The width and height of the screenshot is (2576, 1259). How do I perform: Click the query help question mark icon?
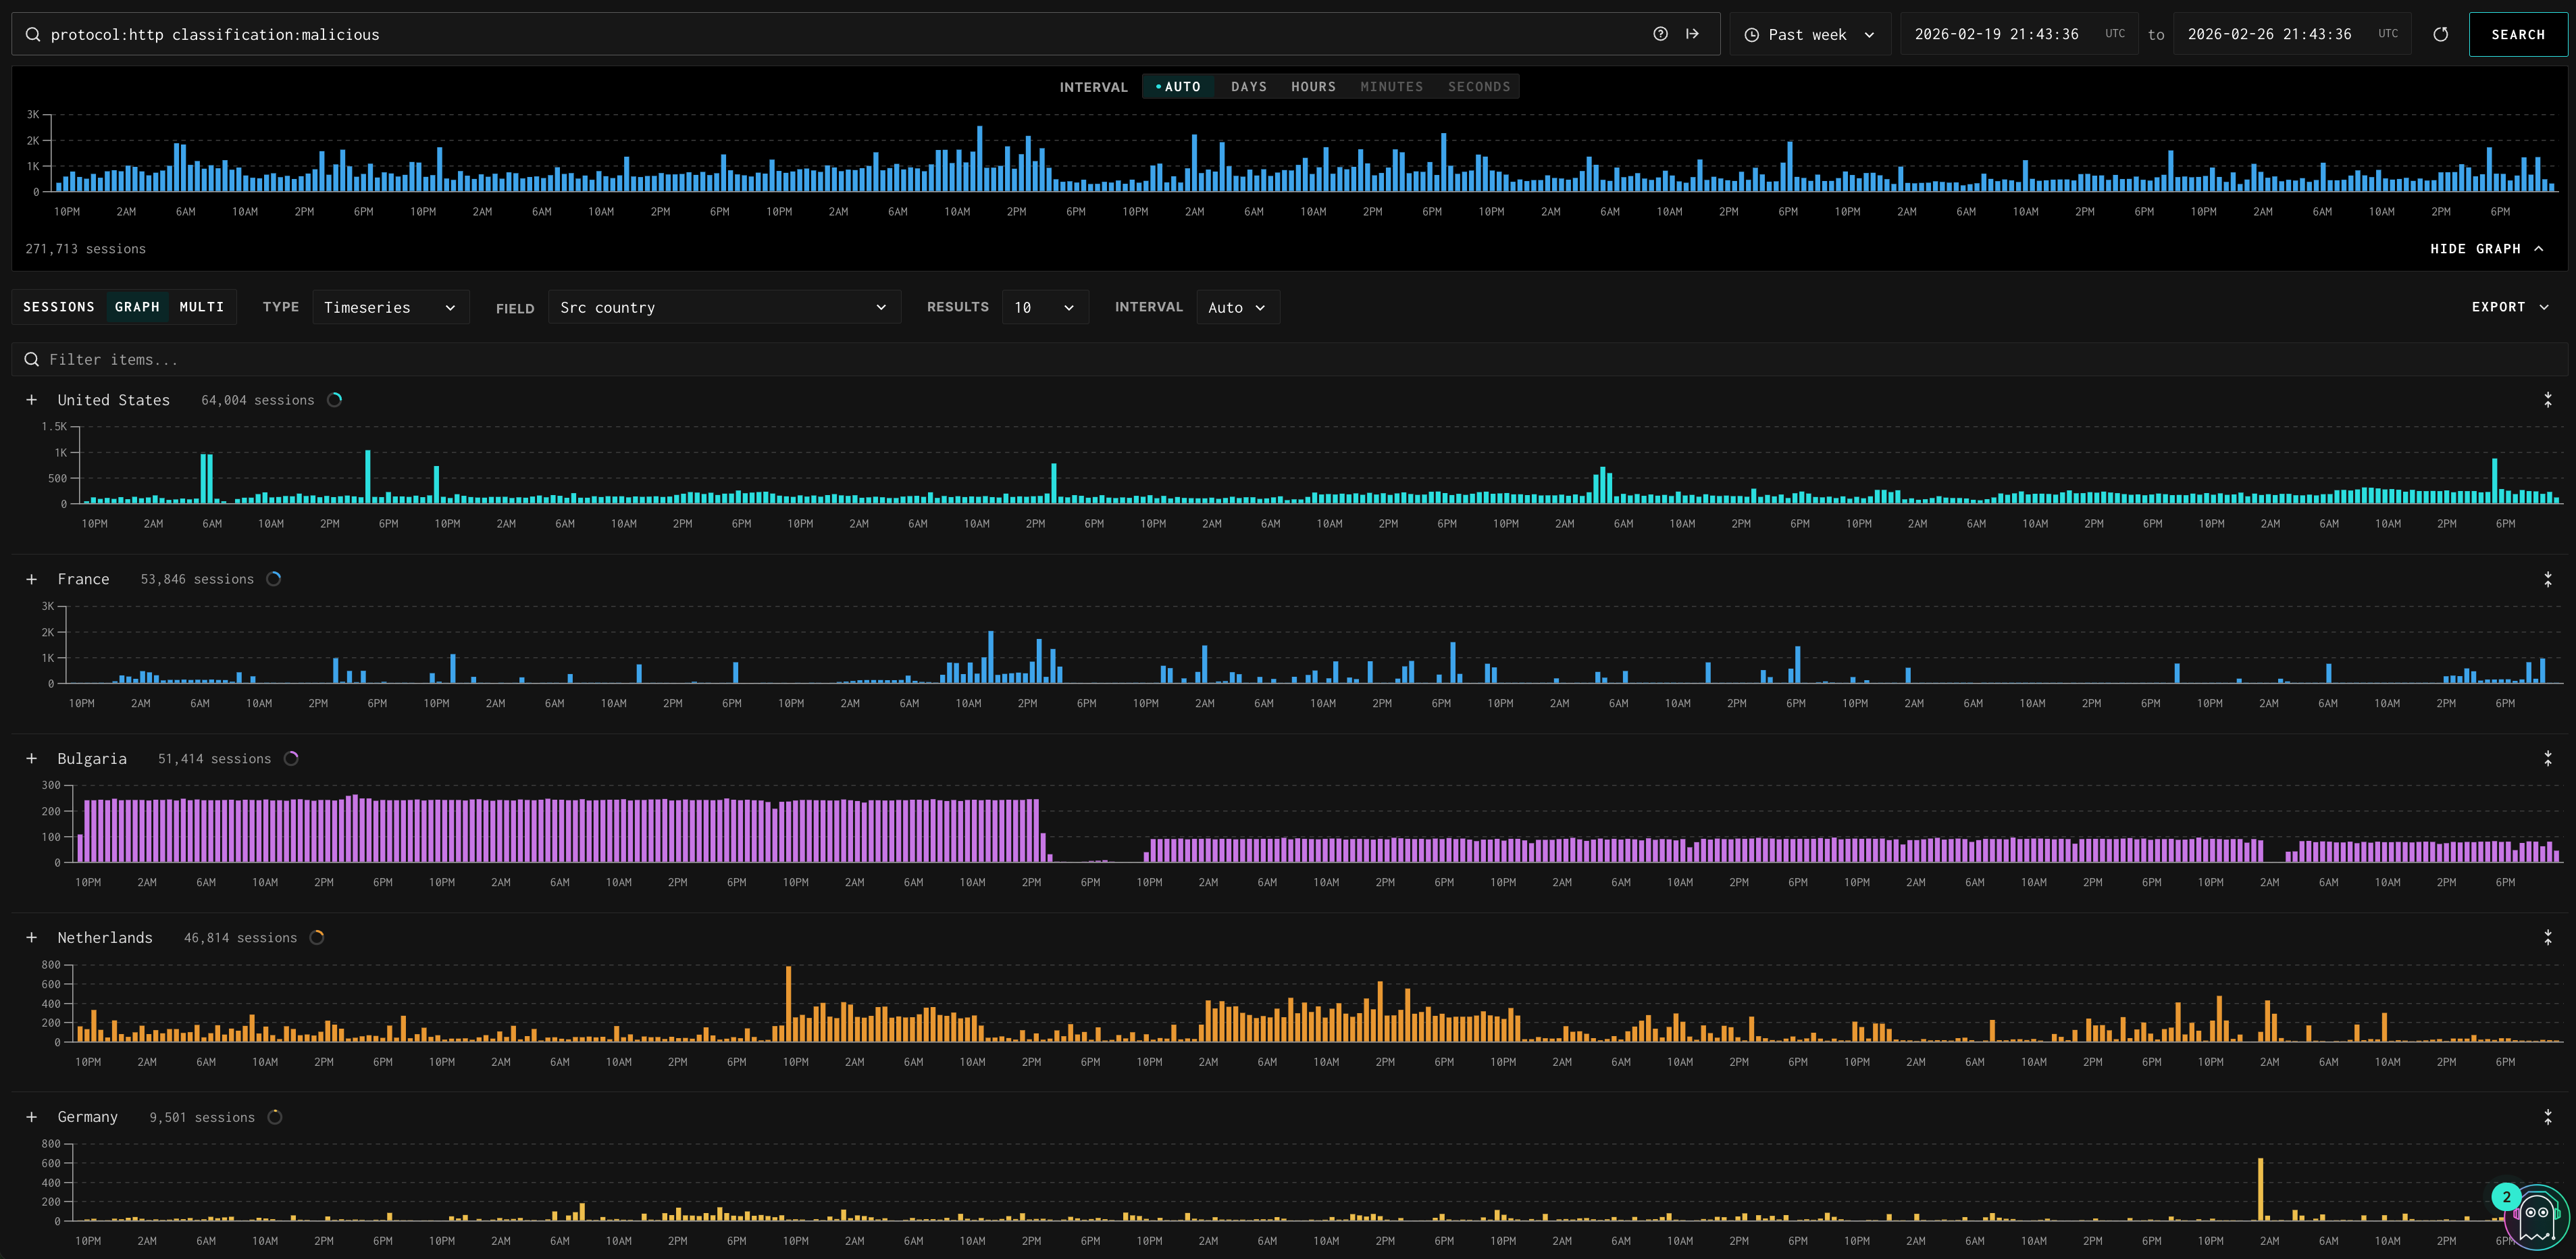pos(1660,34)
